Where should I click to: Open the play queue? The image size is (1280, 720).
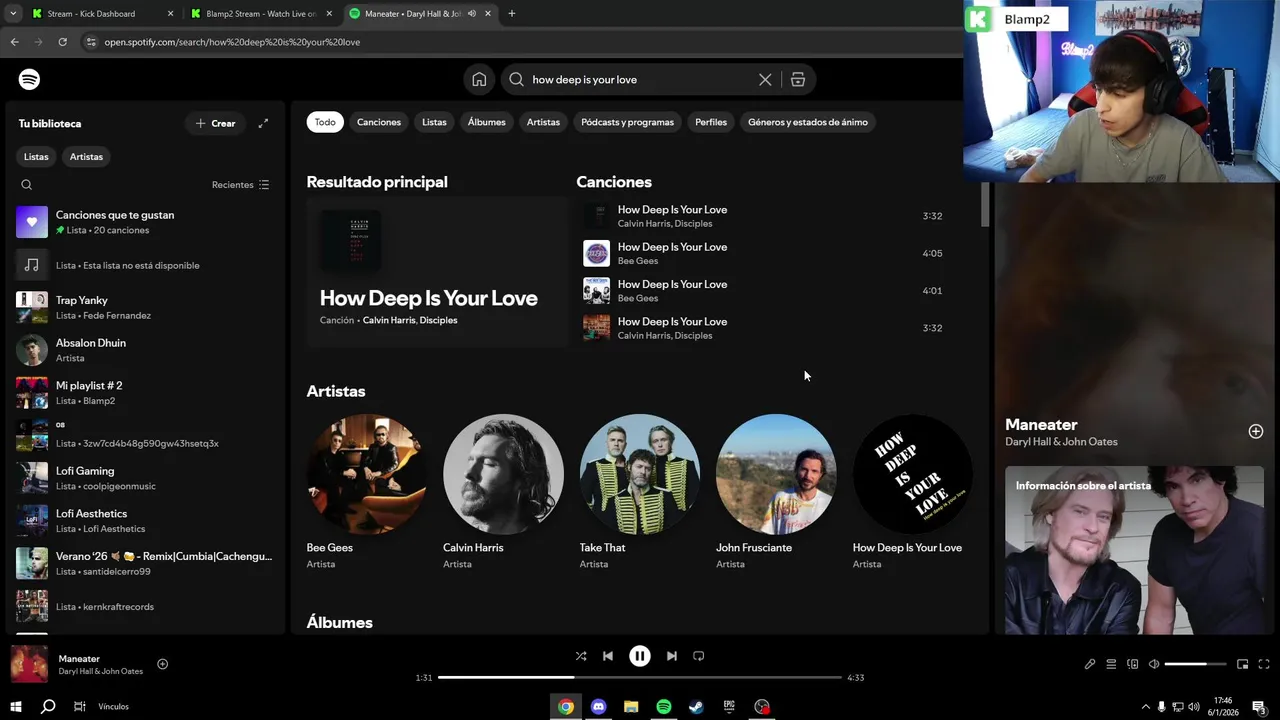point(1111,664)
